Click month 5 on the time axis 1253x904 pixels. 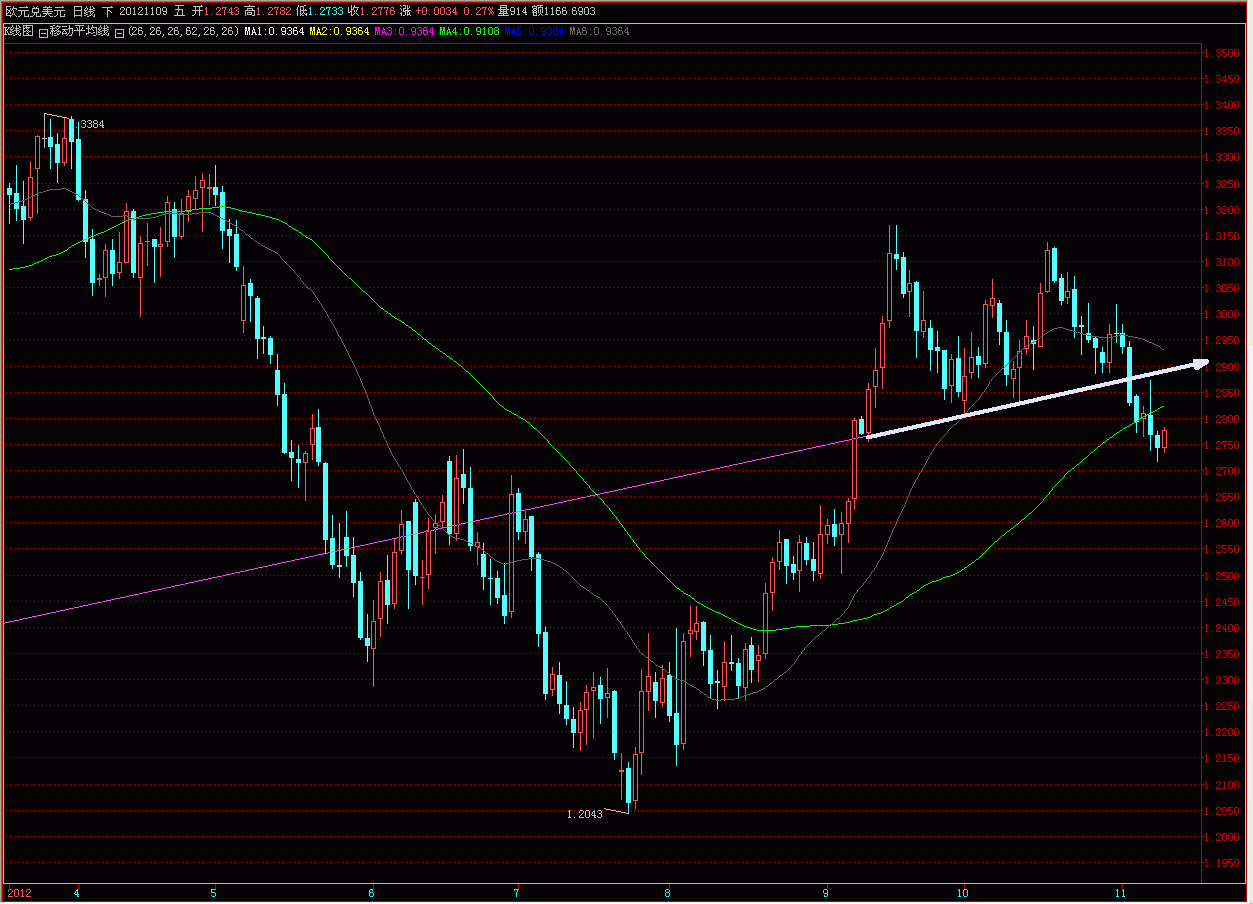tap(213, 892)
